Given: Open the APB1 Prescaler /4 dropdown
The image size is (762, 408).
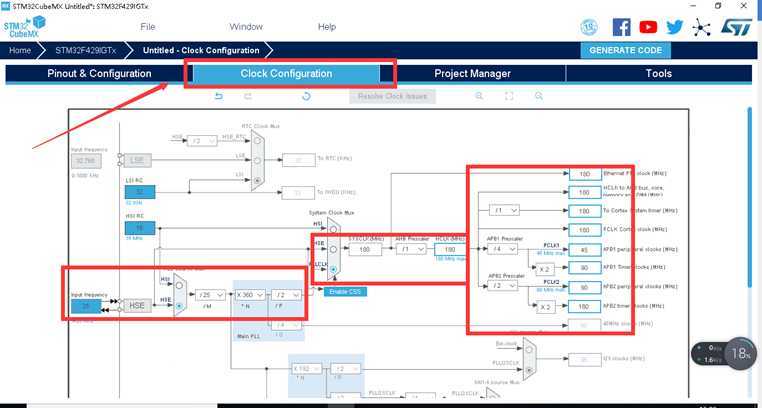Looking at the screenshot, I should (502, 249).
